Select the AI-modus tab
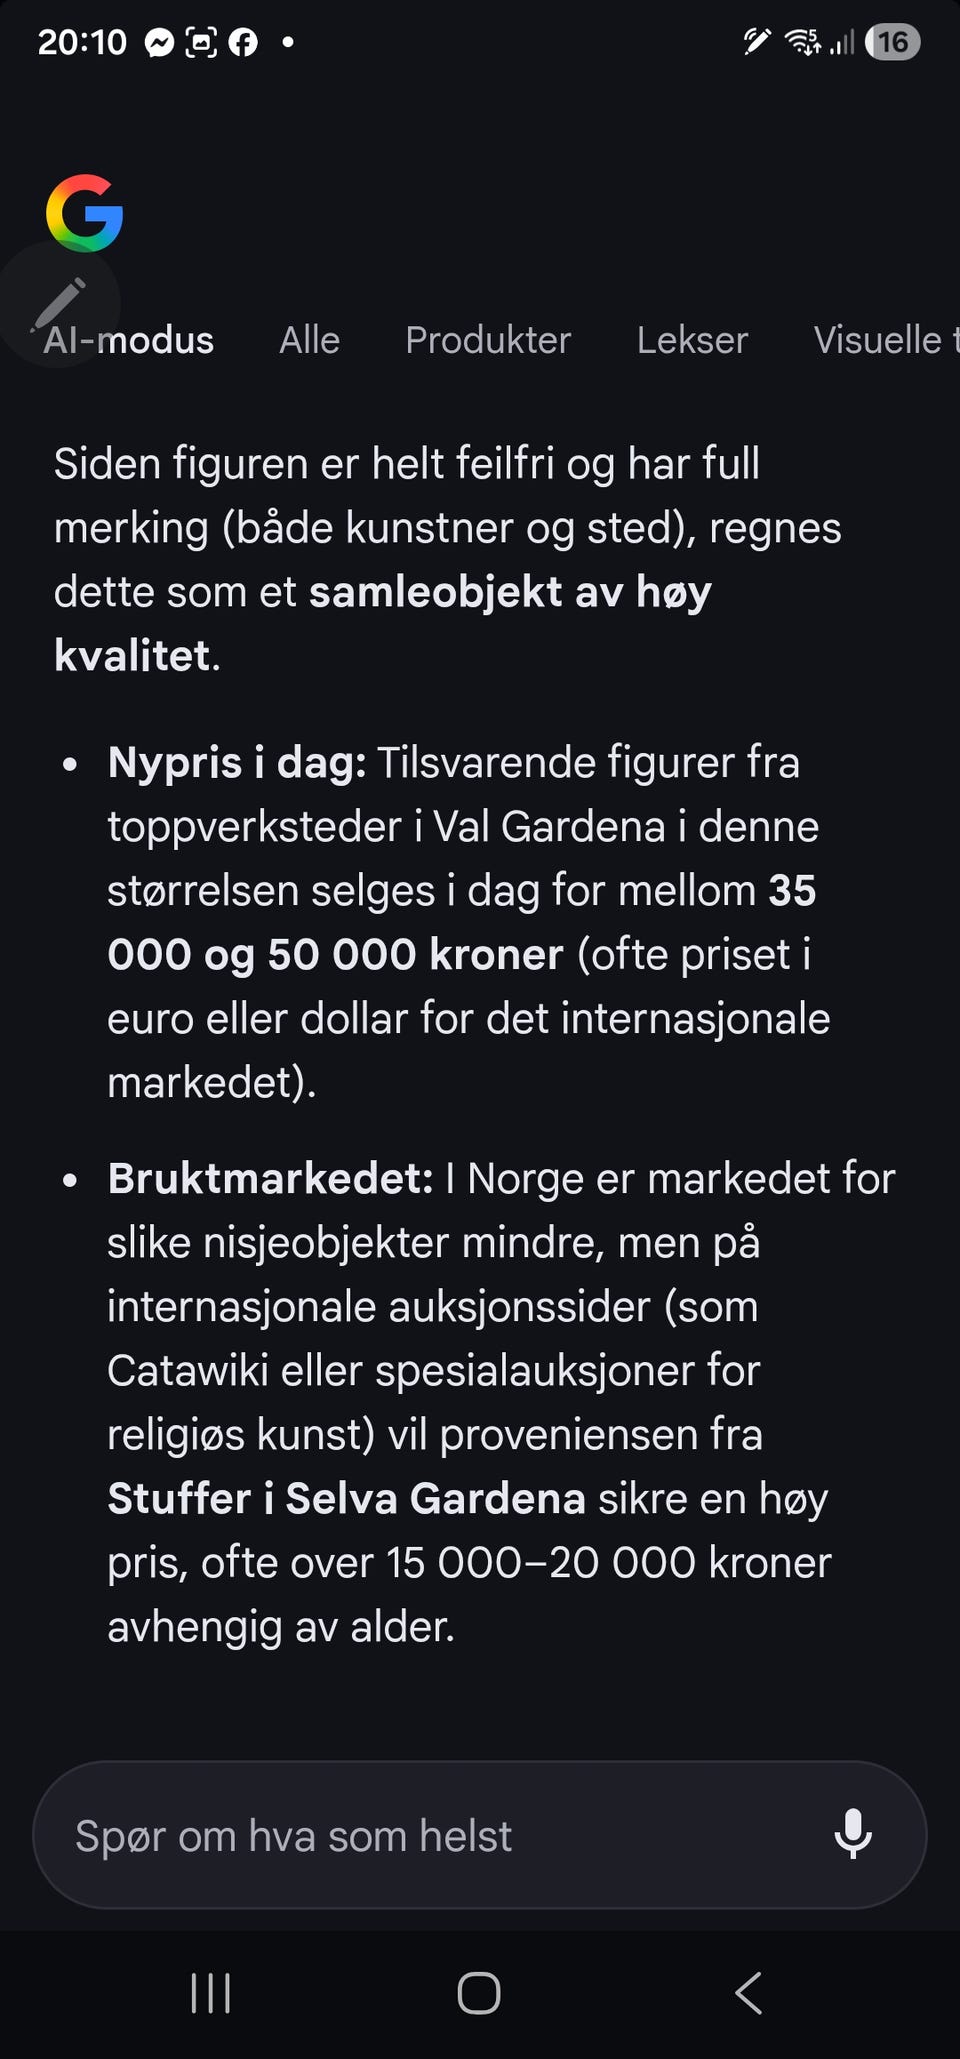 click(x=129, y=340)
